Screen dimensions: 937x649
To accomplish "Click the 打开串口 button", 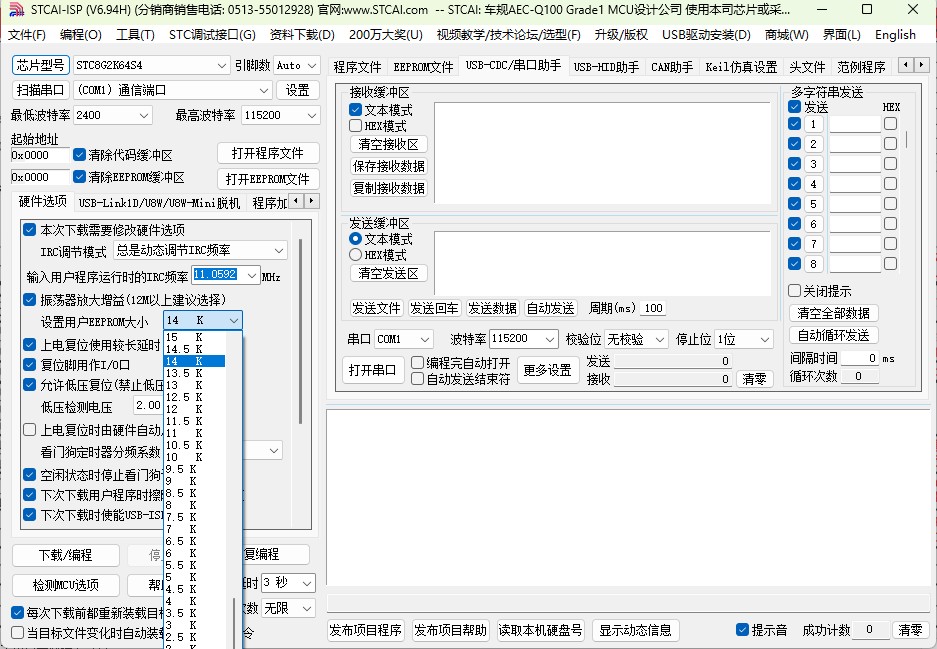I will click(x=372, y=370).
